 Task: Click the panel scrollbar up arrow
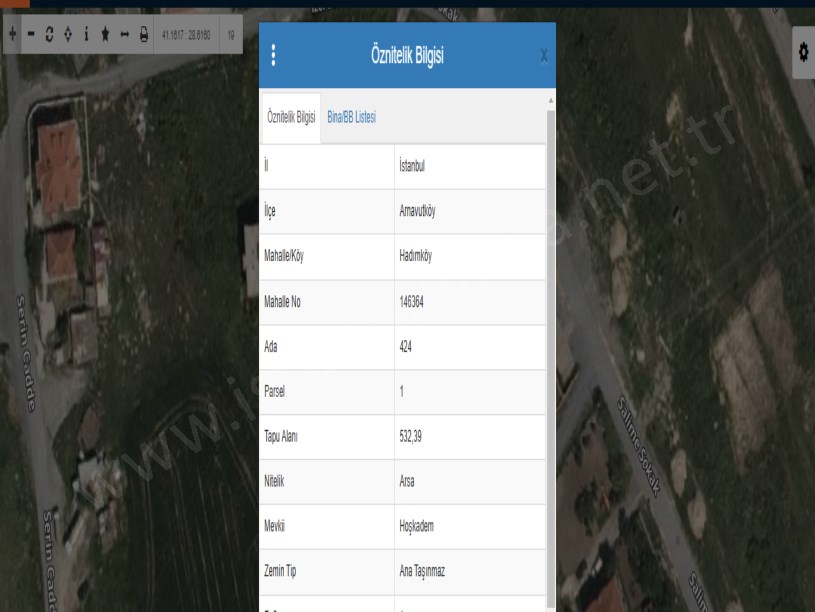click(x=550, y=101)
